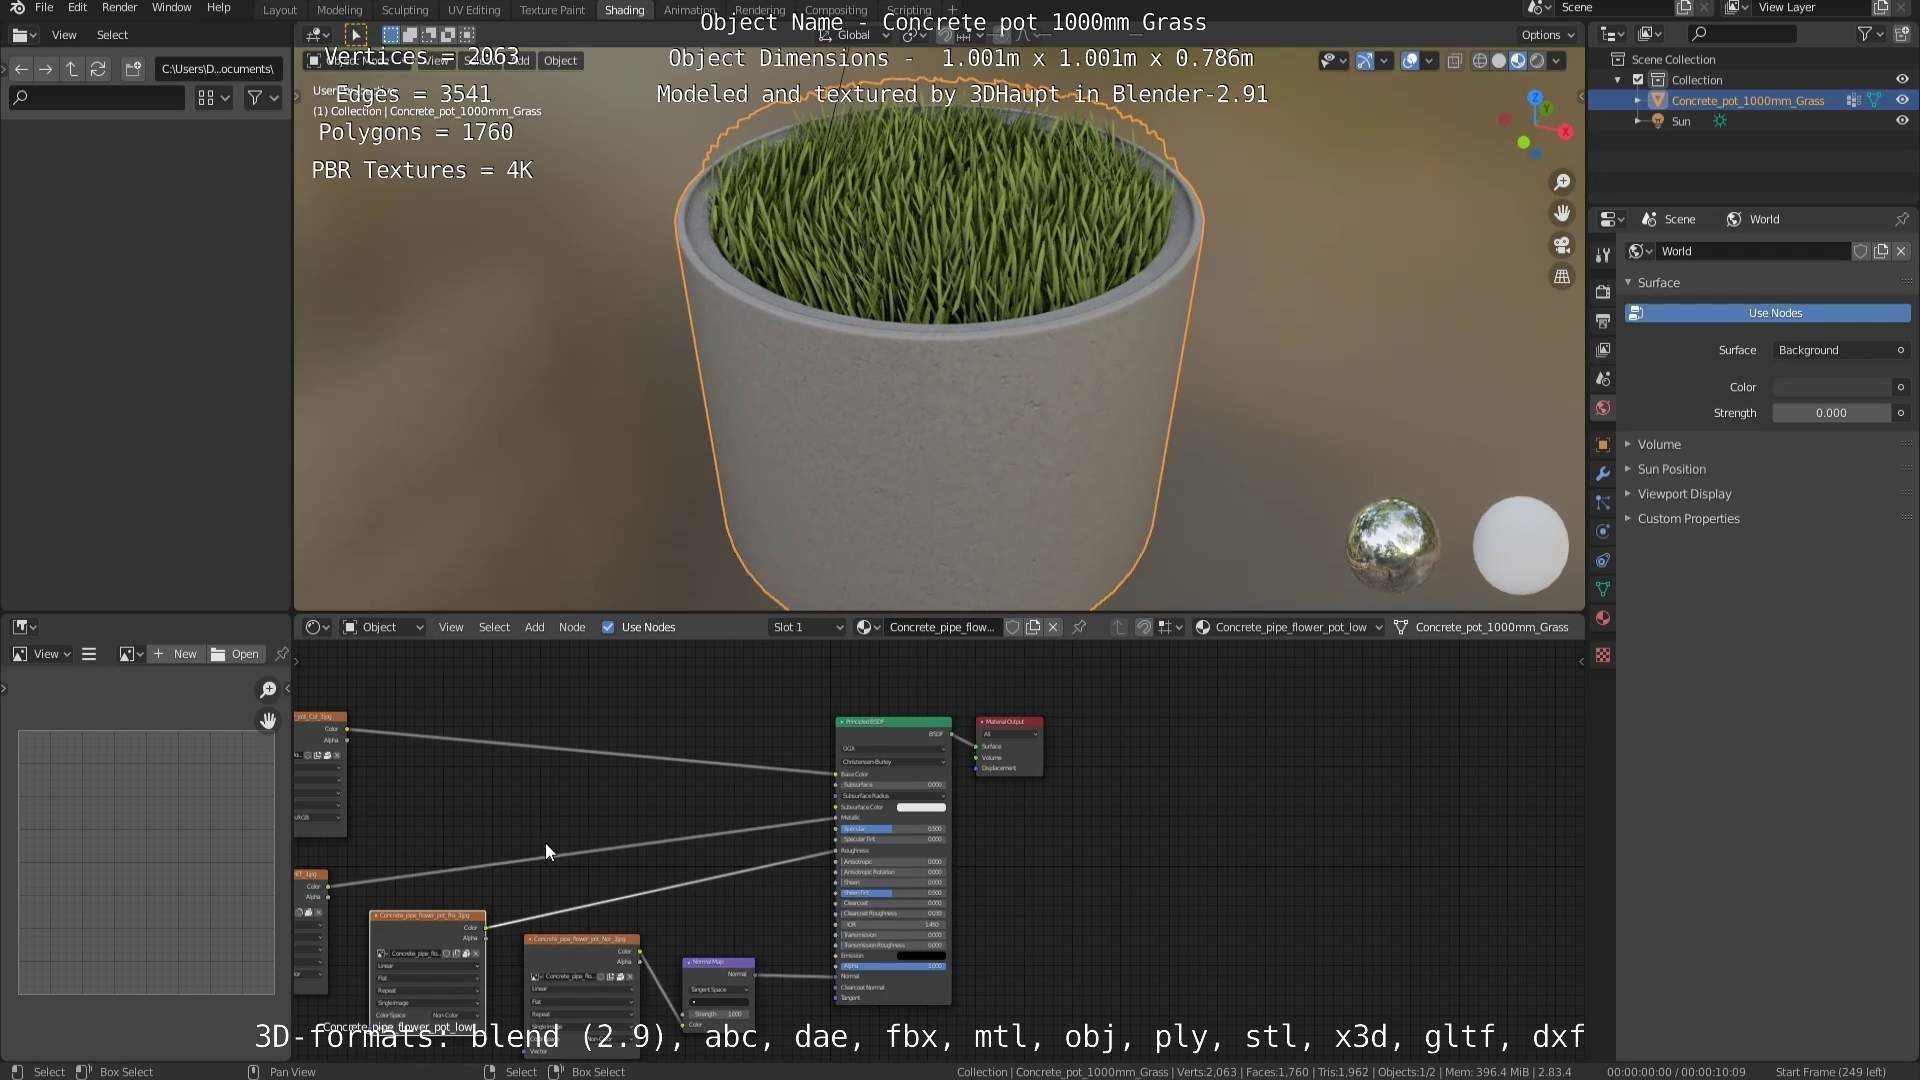This screenshot has height=1080, width=1920.
Task: Switch perspective/orthographic grid icon in viewport
Action: [x=1561, y=277]
